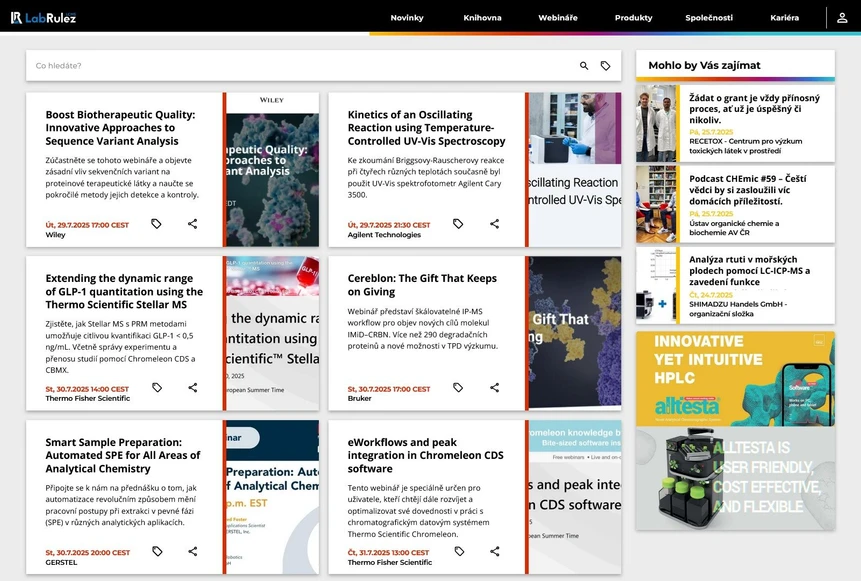Tag the Kinetics of an Oscillating Reaction card
Viewport: 861px width, 581px height.
pos(458,224)
